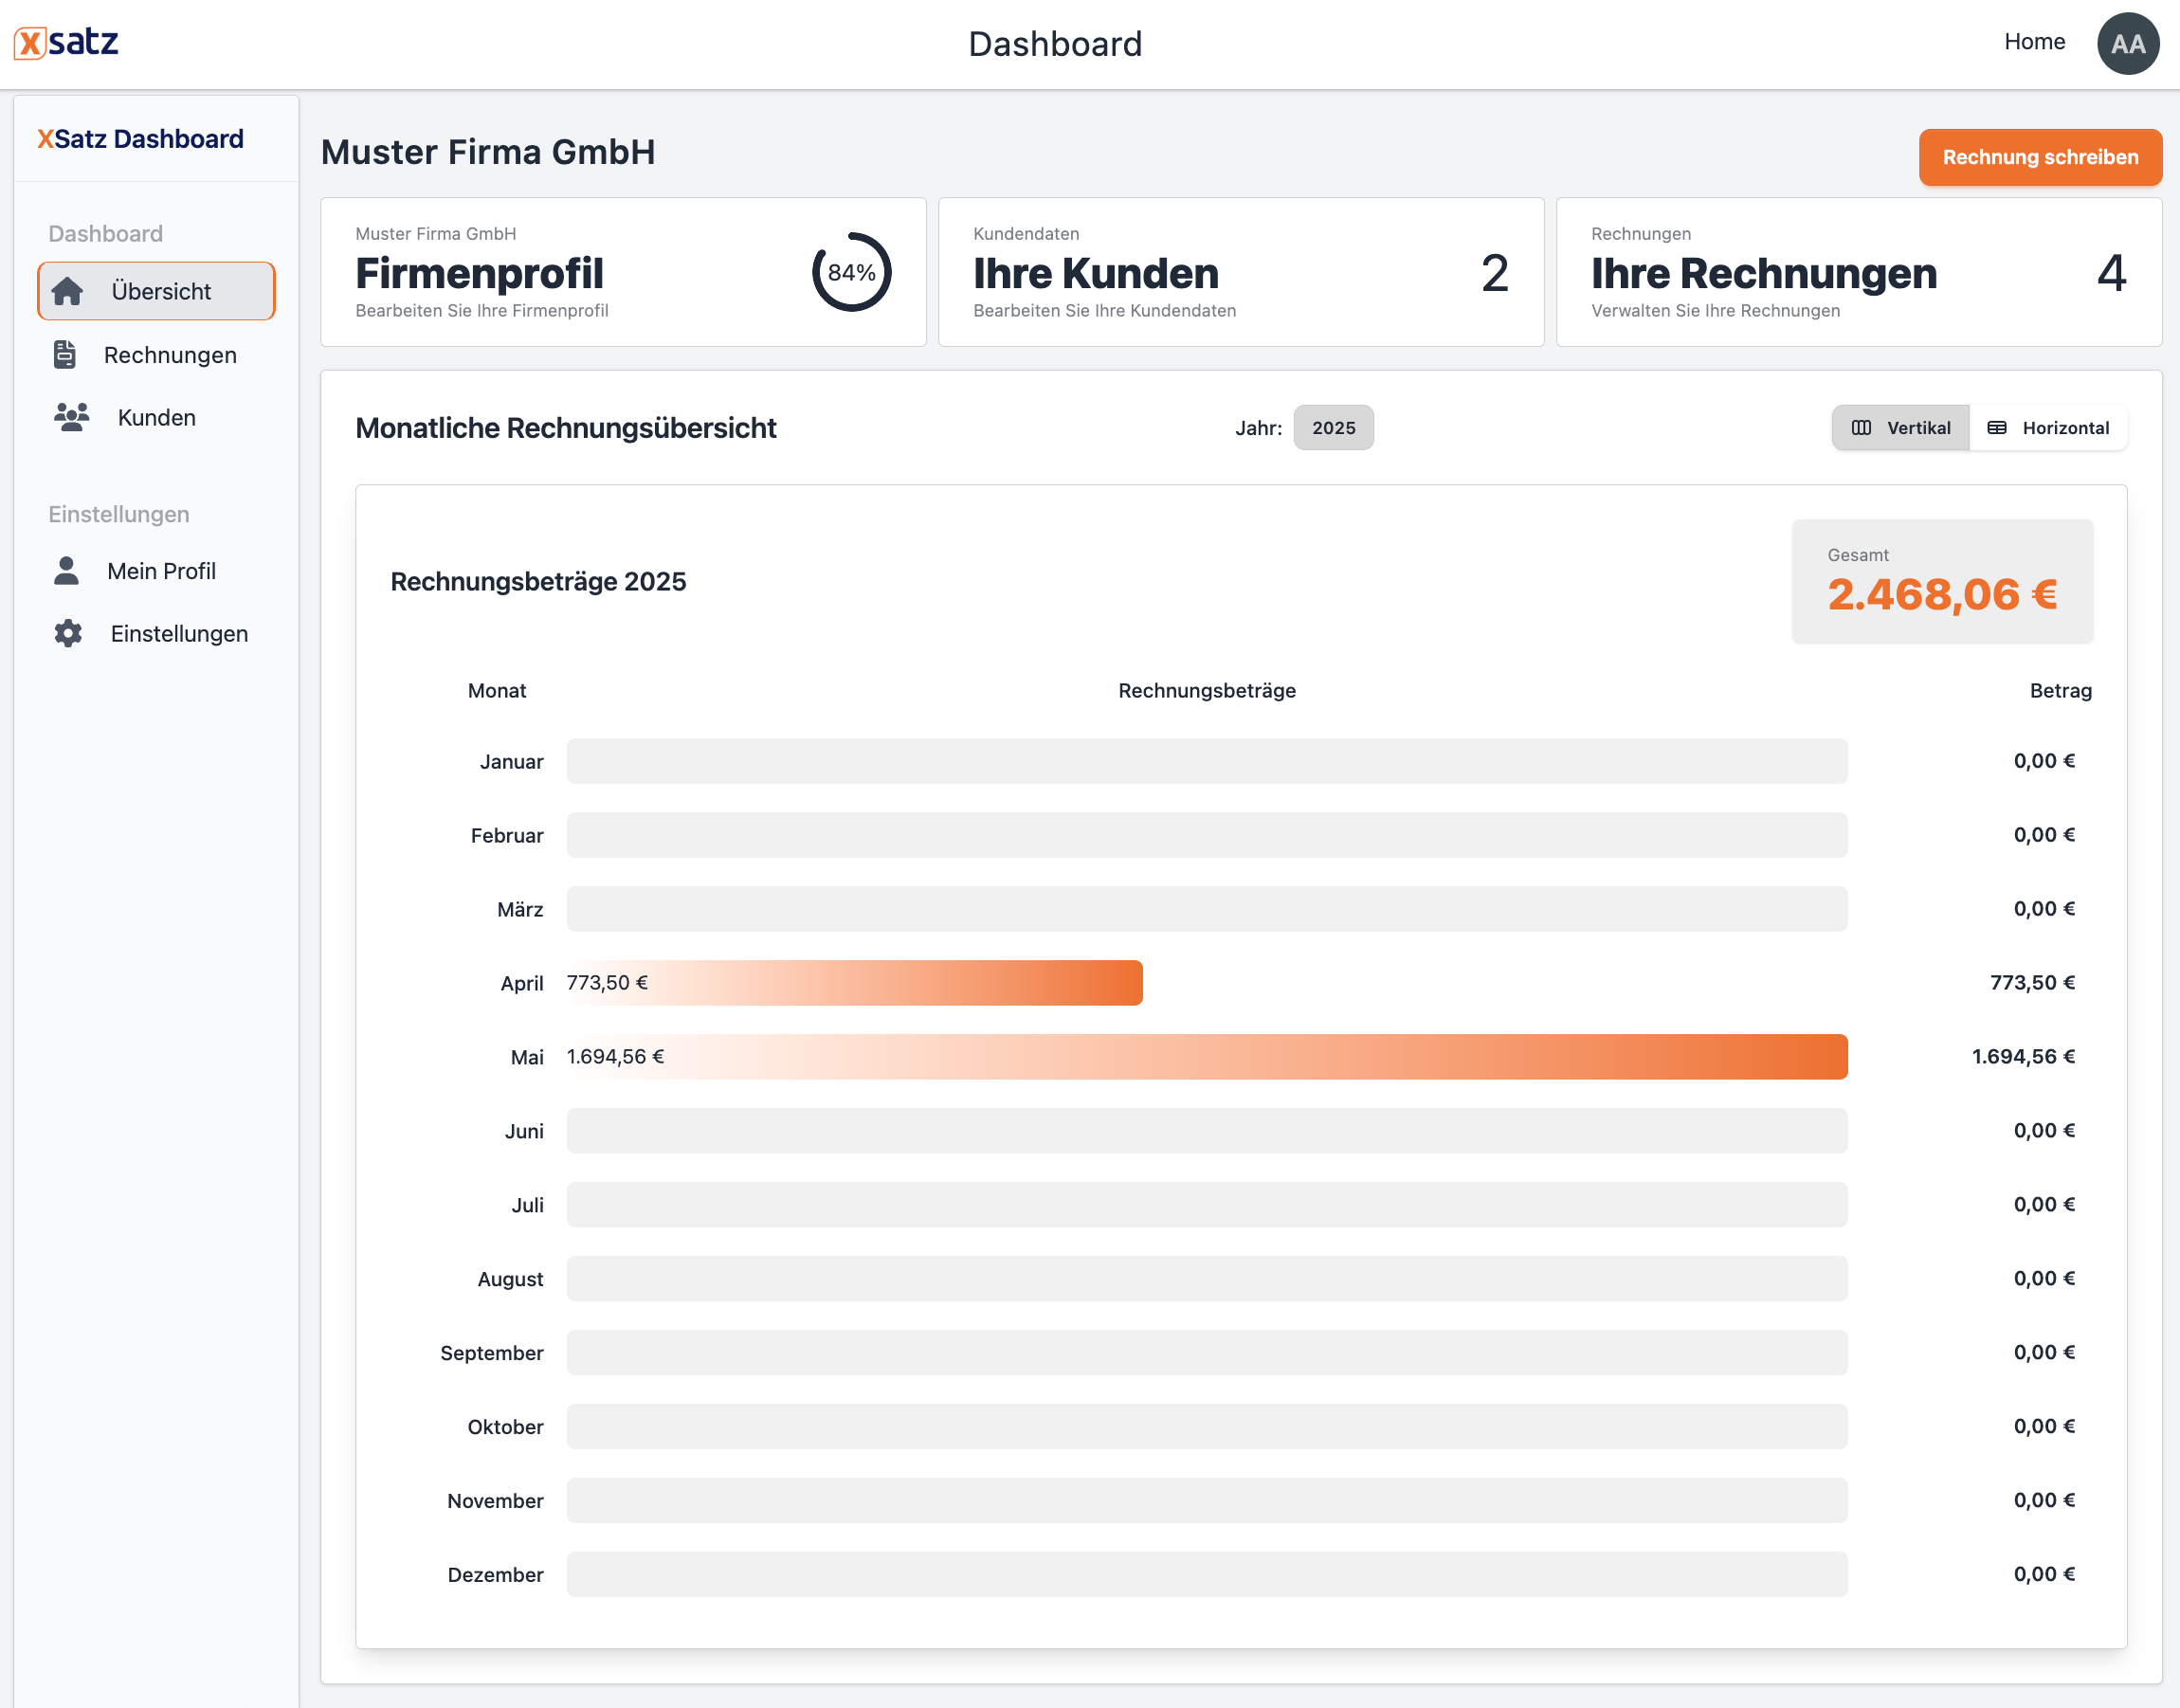Image resolution: width=2180 pixels, height=1708 pixels.
Task: Click the invoice count 4
Action: pos(2111,273)
